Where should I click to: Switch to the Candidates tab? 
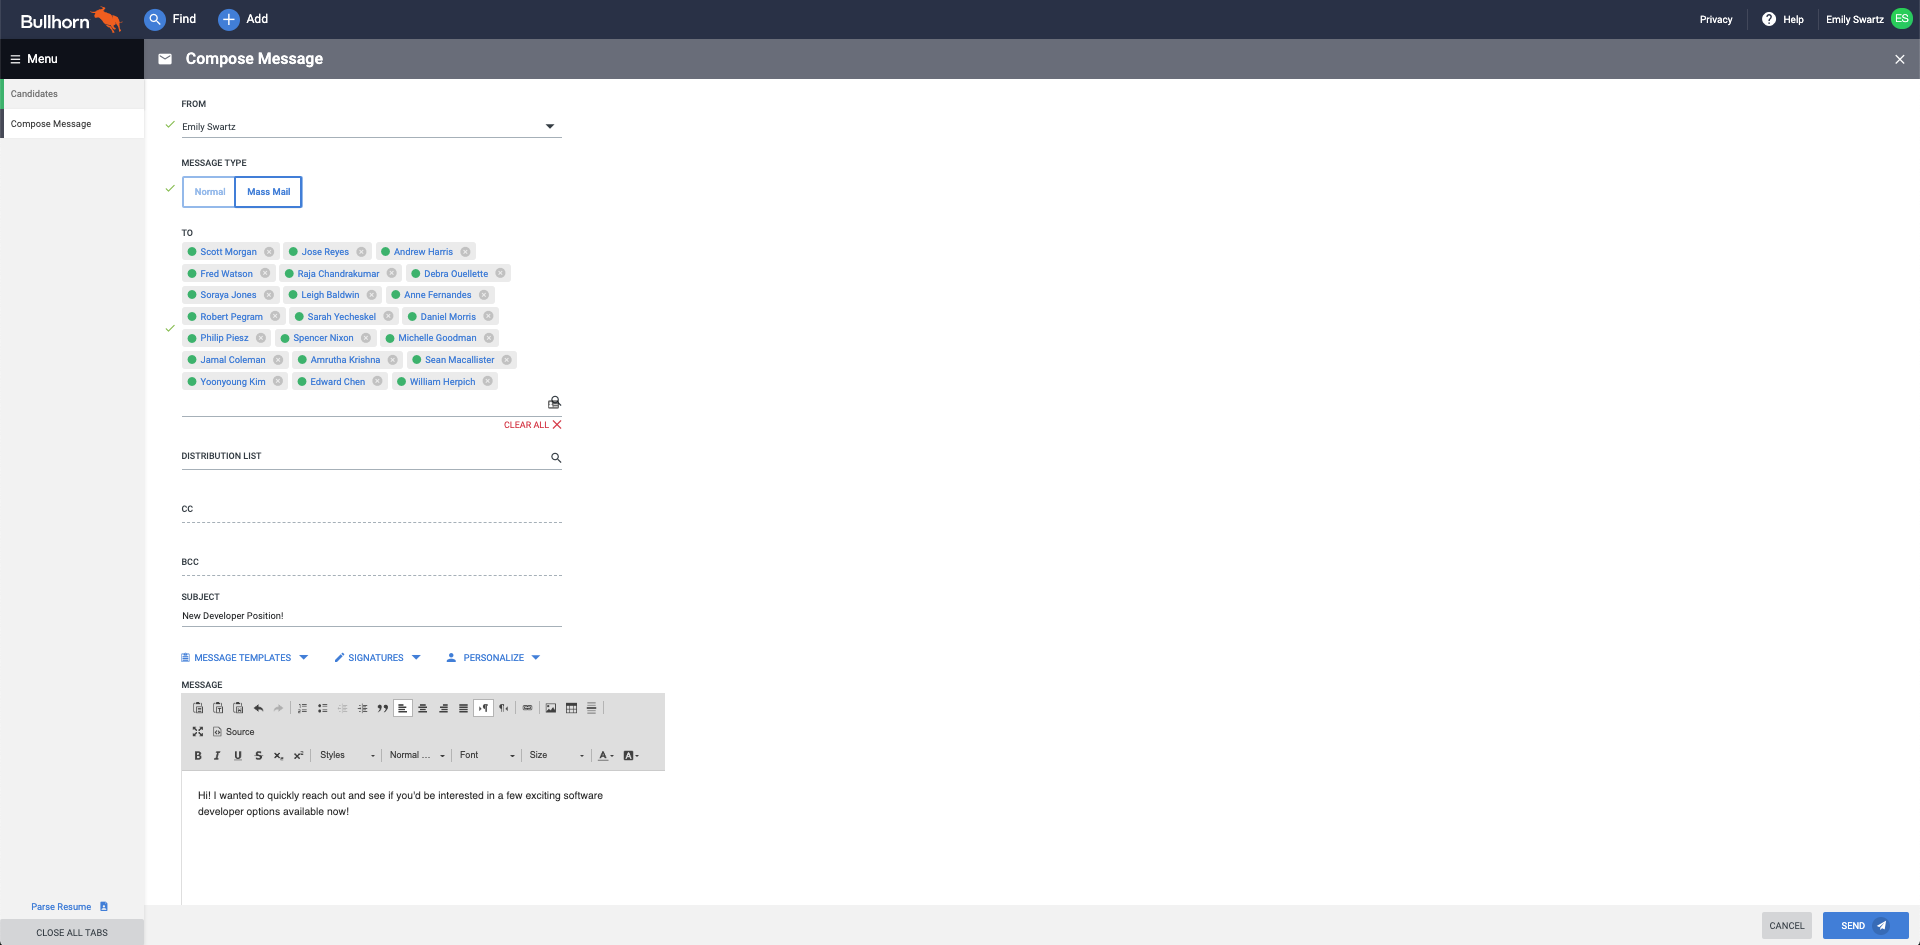35,94
